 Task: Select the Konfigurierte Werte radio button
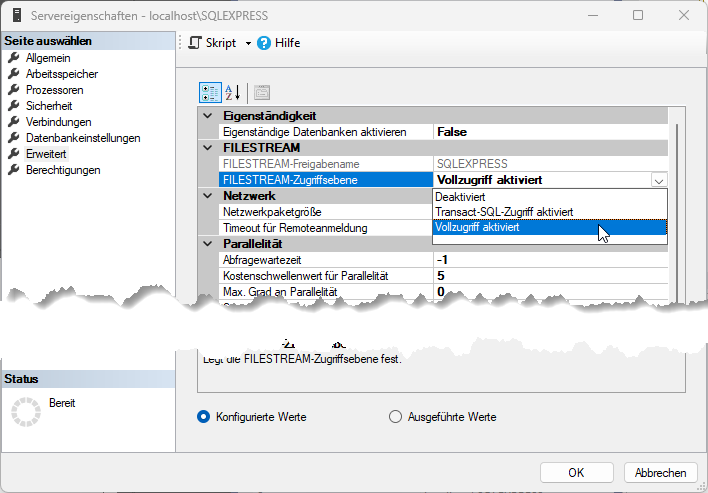pos(204,417)
